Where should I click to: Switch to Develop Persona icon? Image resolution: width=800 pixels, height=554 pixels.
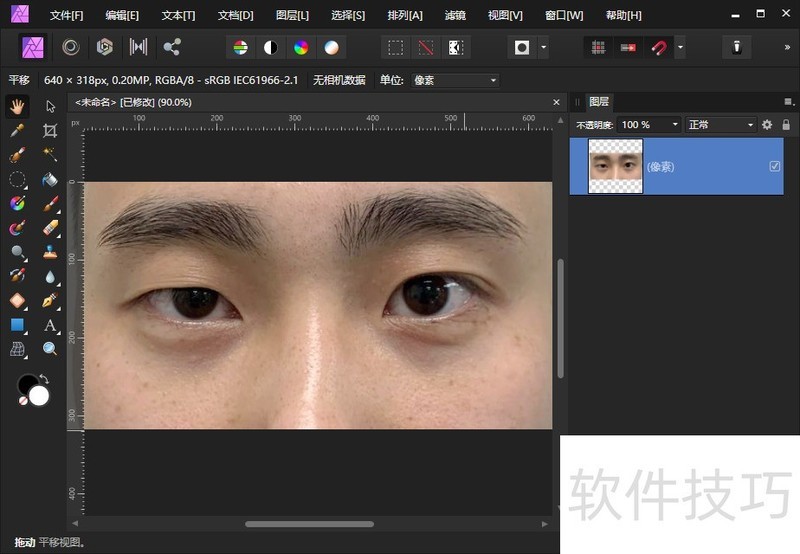pyautogui.click(x=105, y=47)
